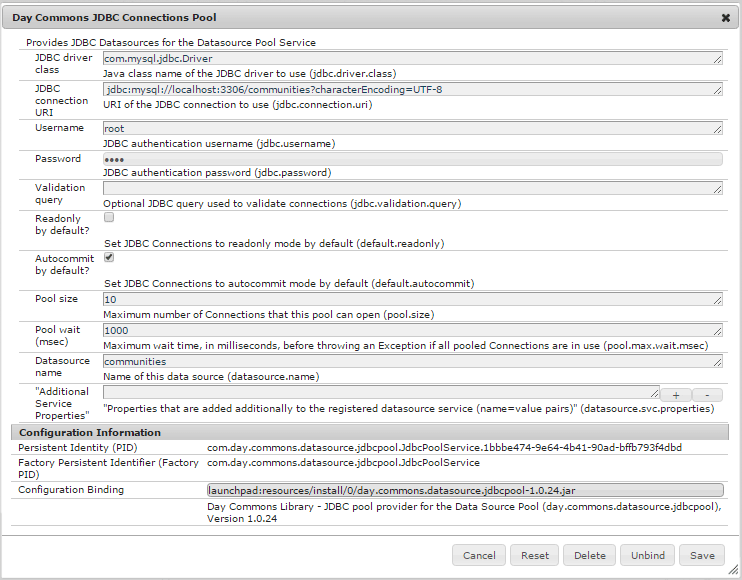The image size is (742, 580).
Task: Save the JDBC pool configuration
Action: tap(702, 555)
